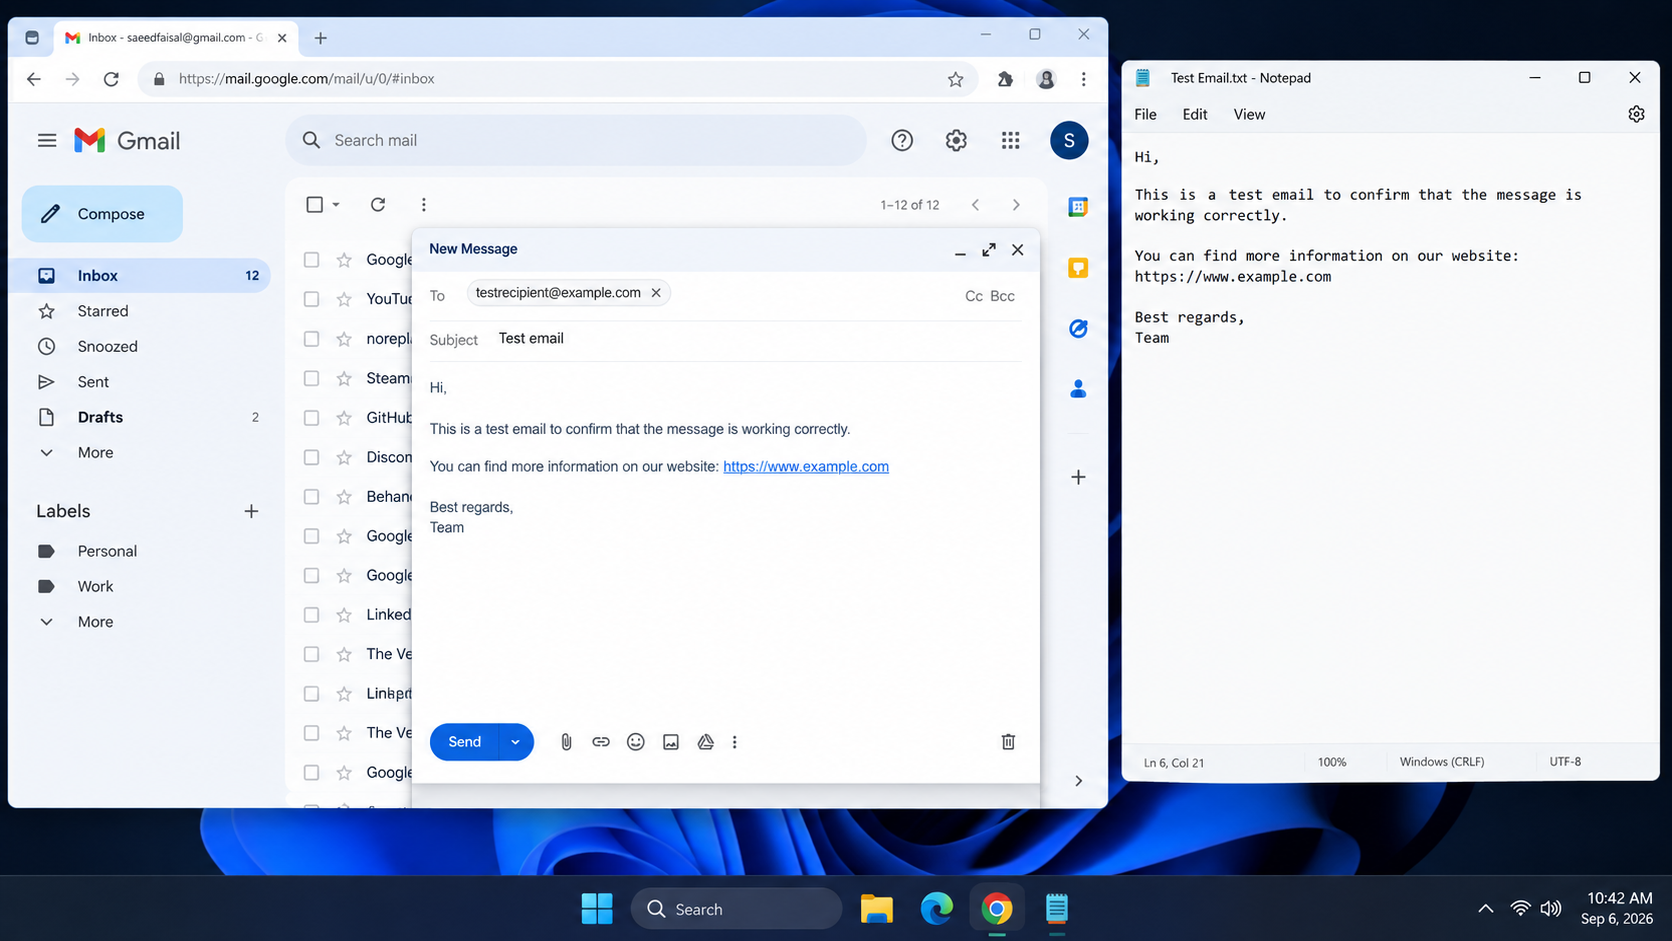Bookmark this tab with star icon
1672x941 pixels.
coord(956,79)
